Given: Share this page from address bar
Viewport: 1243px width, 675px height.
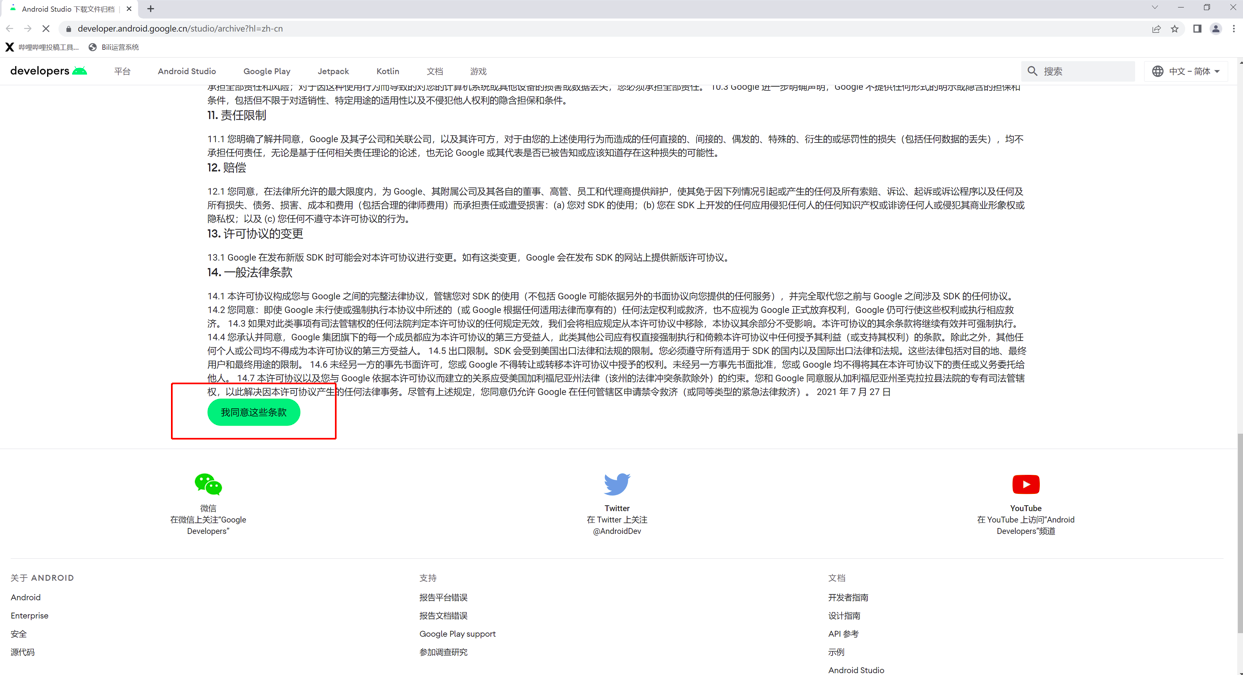Looking at the screenshot, I should pyautogui.click(x=1156, y=29).
